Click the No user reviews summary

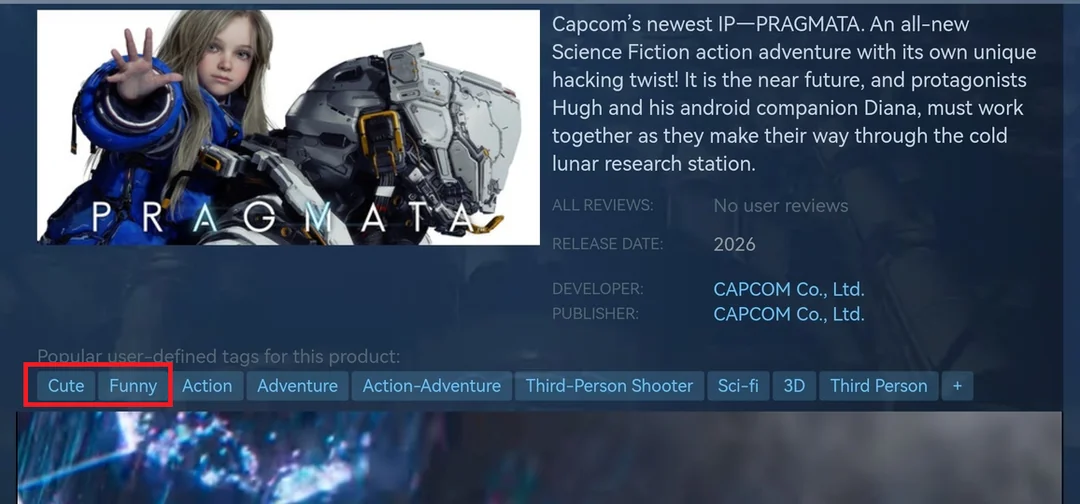(x=780, y=205)
